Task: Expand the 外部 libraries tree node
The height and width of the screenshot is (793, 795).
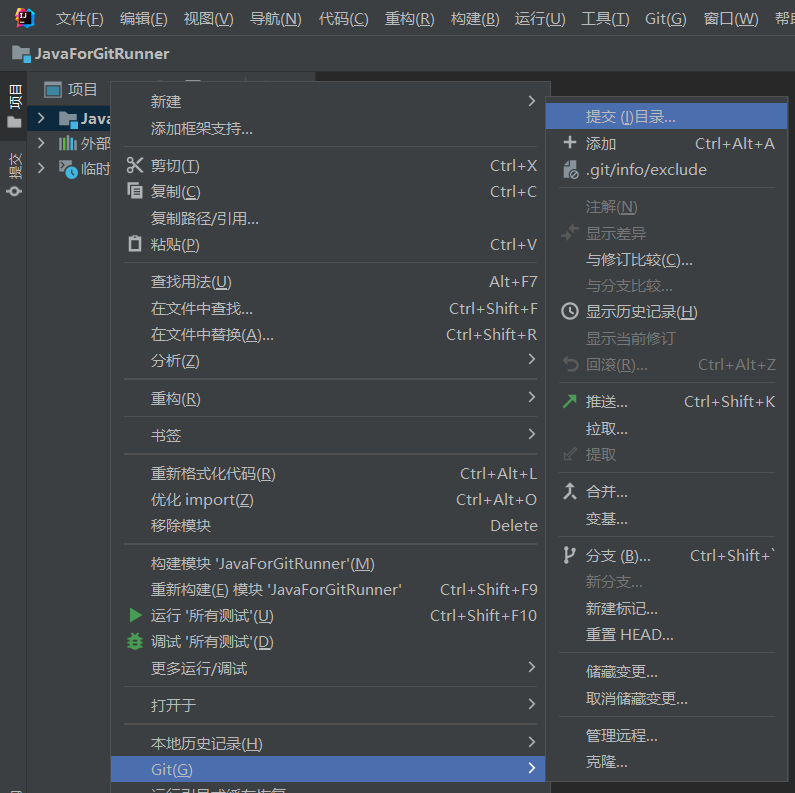Action: [x=42, y=143]
